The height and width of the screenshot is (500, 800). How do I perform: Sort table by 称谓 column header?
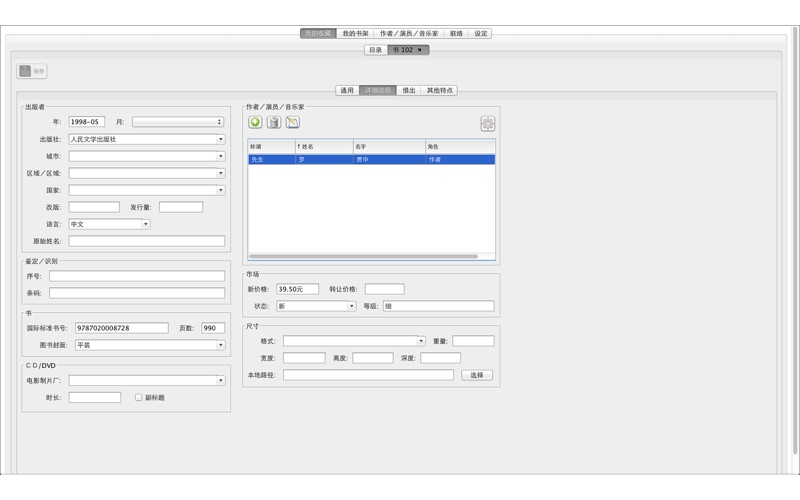tap(271, 146)
